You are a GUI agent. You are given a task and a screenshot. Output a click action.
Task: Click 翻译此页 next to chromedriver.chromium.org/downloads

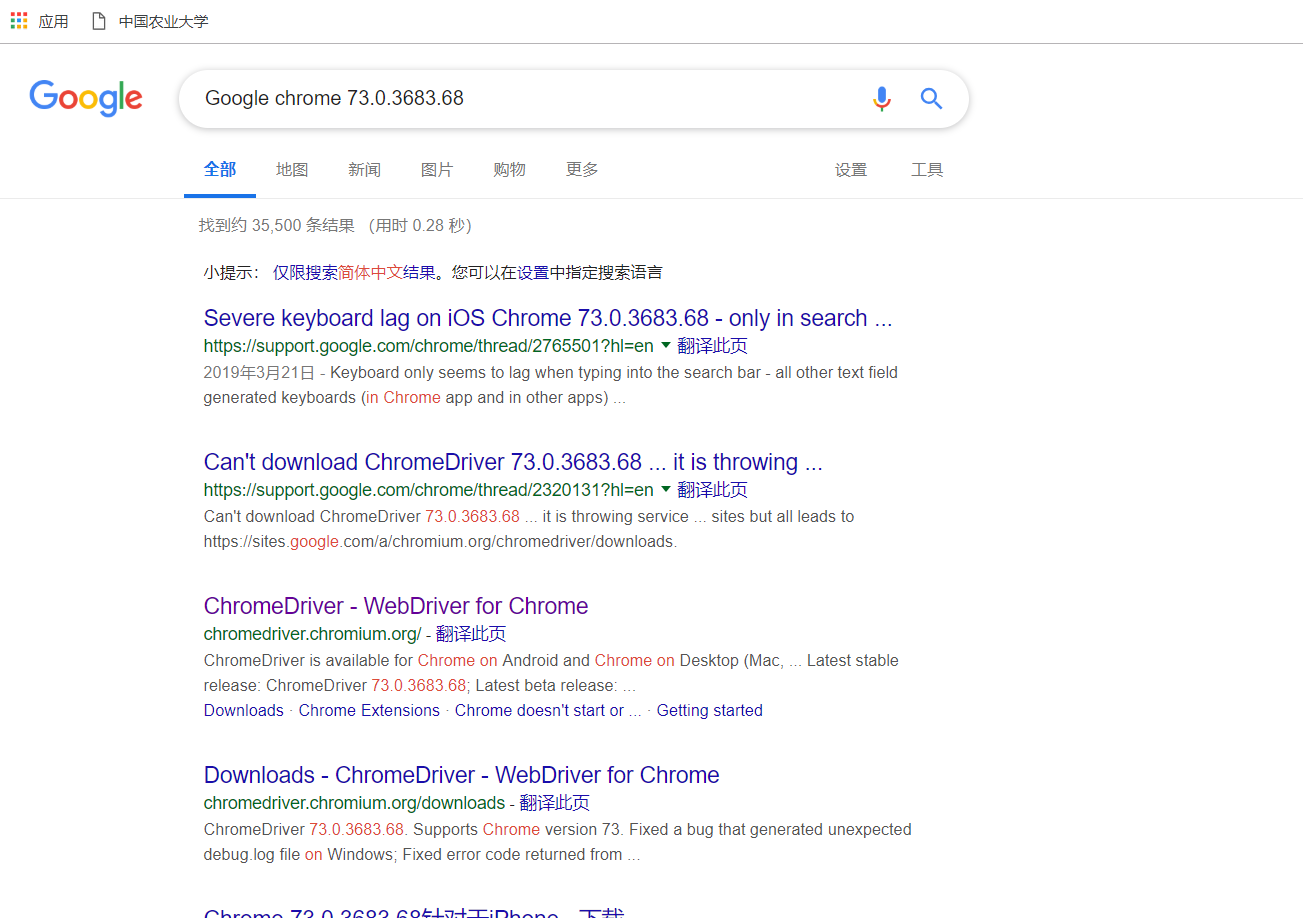pyautogui.click(x=554, y=802)
